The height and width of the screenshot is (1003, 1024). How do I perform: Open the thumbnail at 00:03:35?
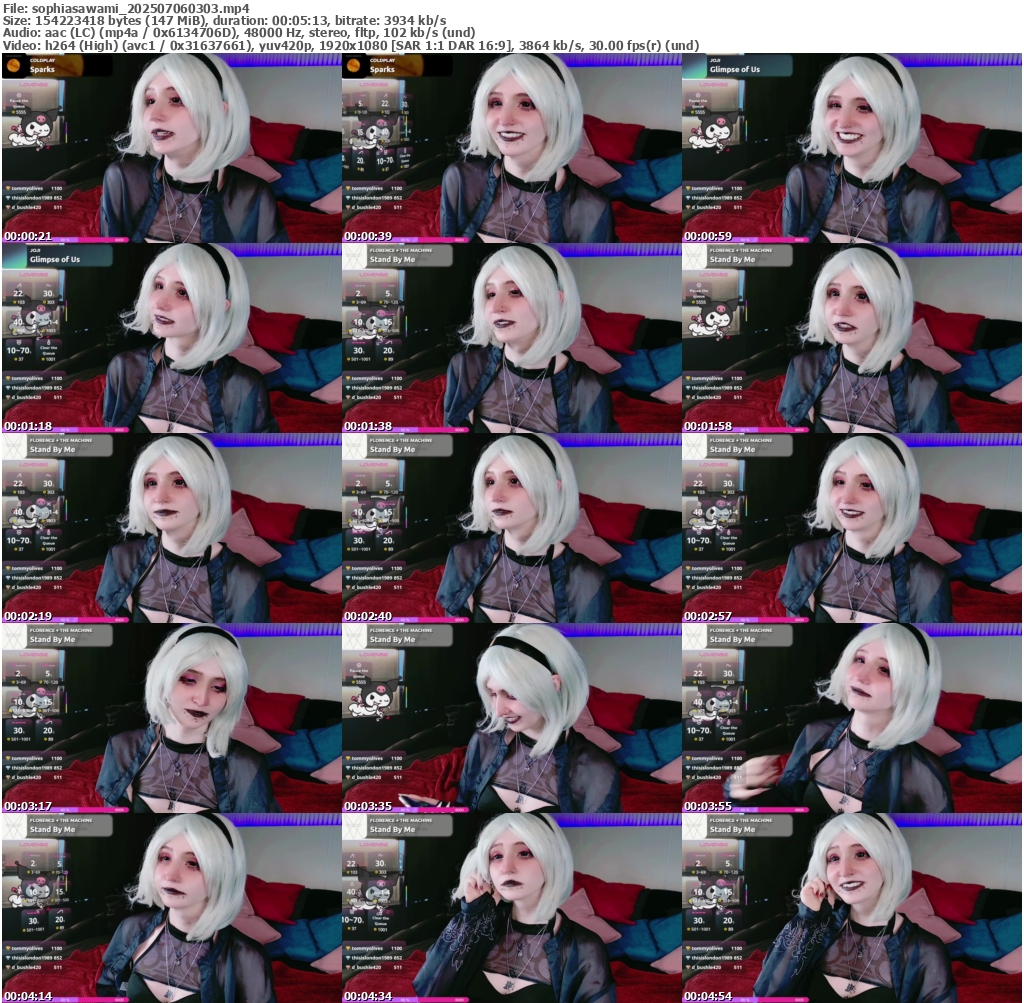point(511,718)
